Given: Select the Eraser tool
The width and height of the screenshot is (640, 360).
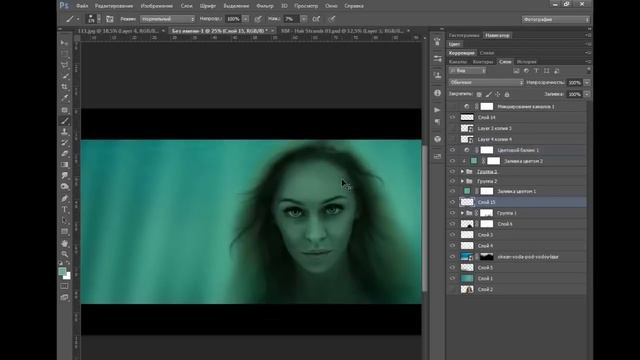Looking at the screenshot, I should coord(64,154).
